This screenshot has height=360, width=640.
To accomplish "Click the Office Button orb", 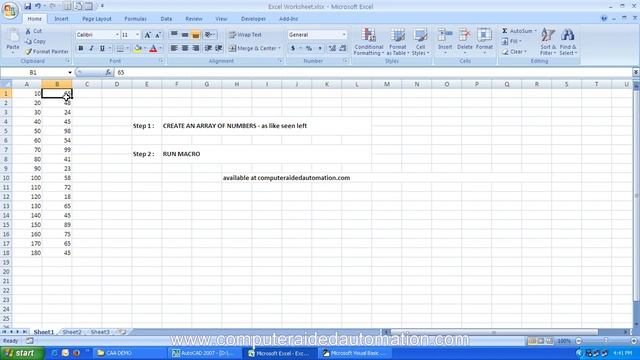I will [x=10, y=10].
